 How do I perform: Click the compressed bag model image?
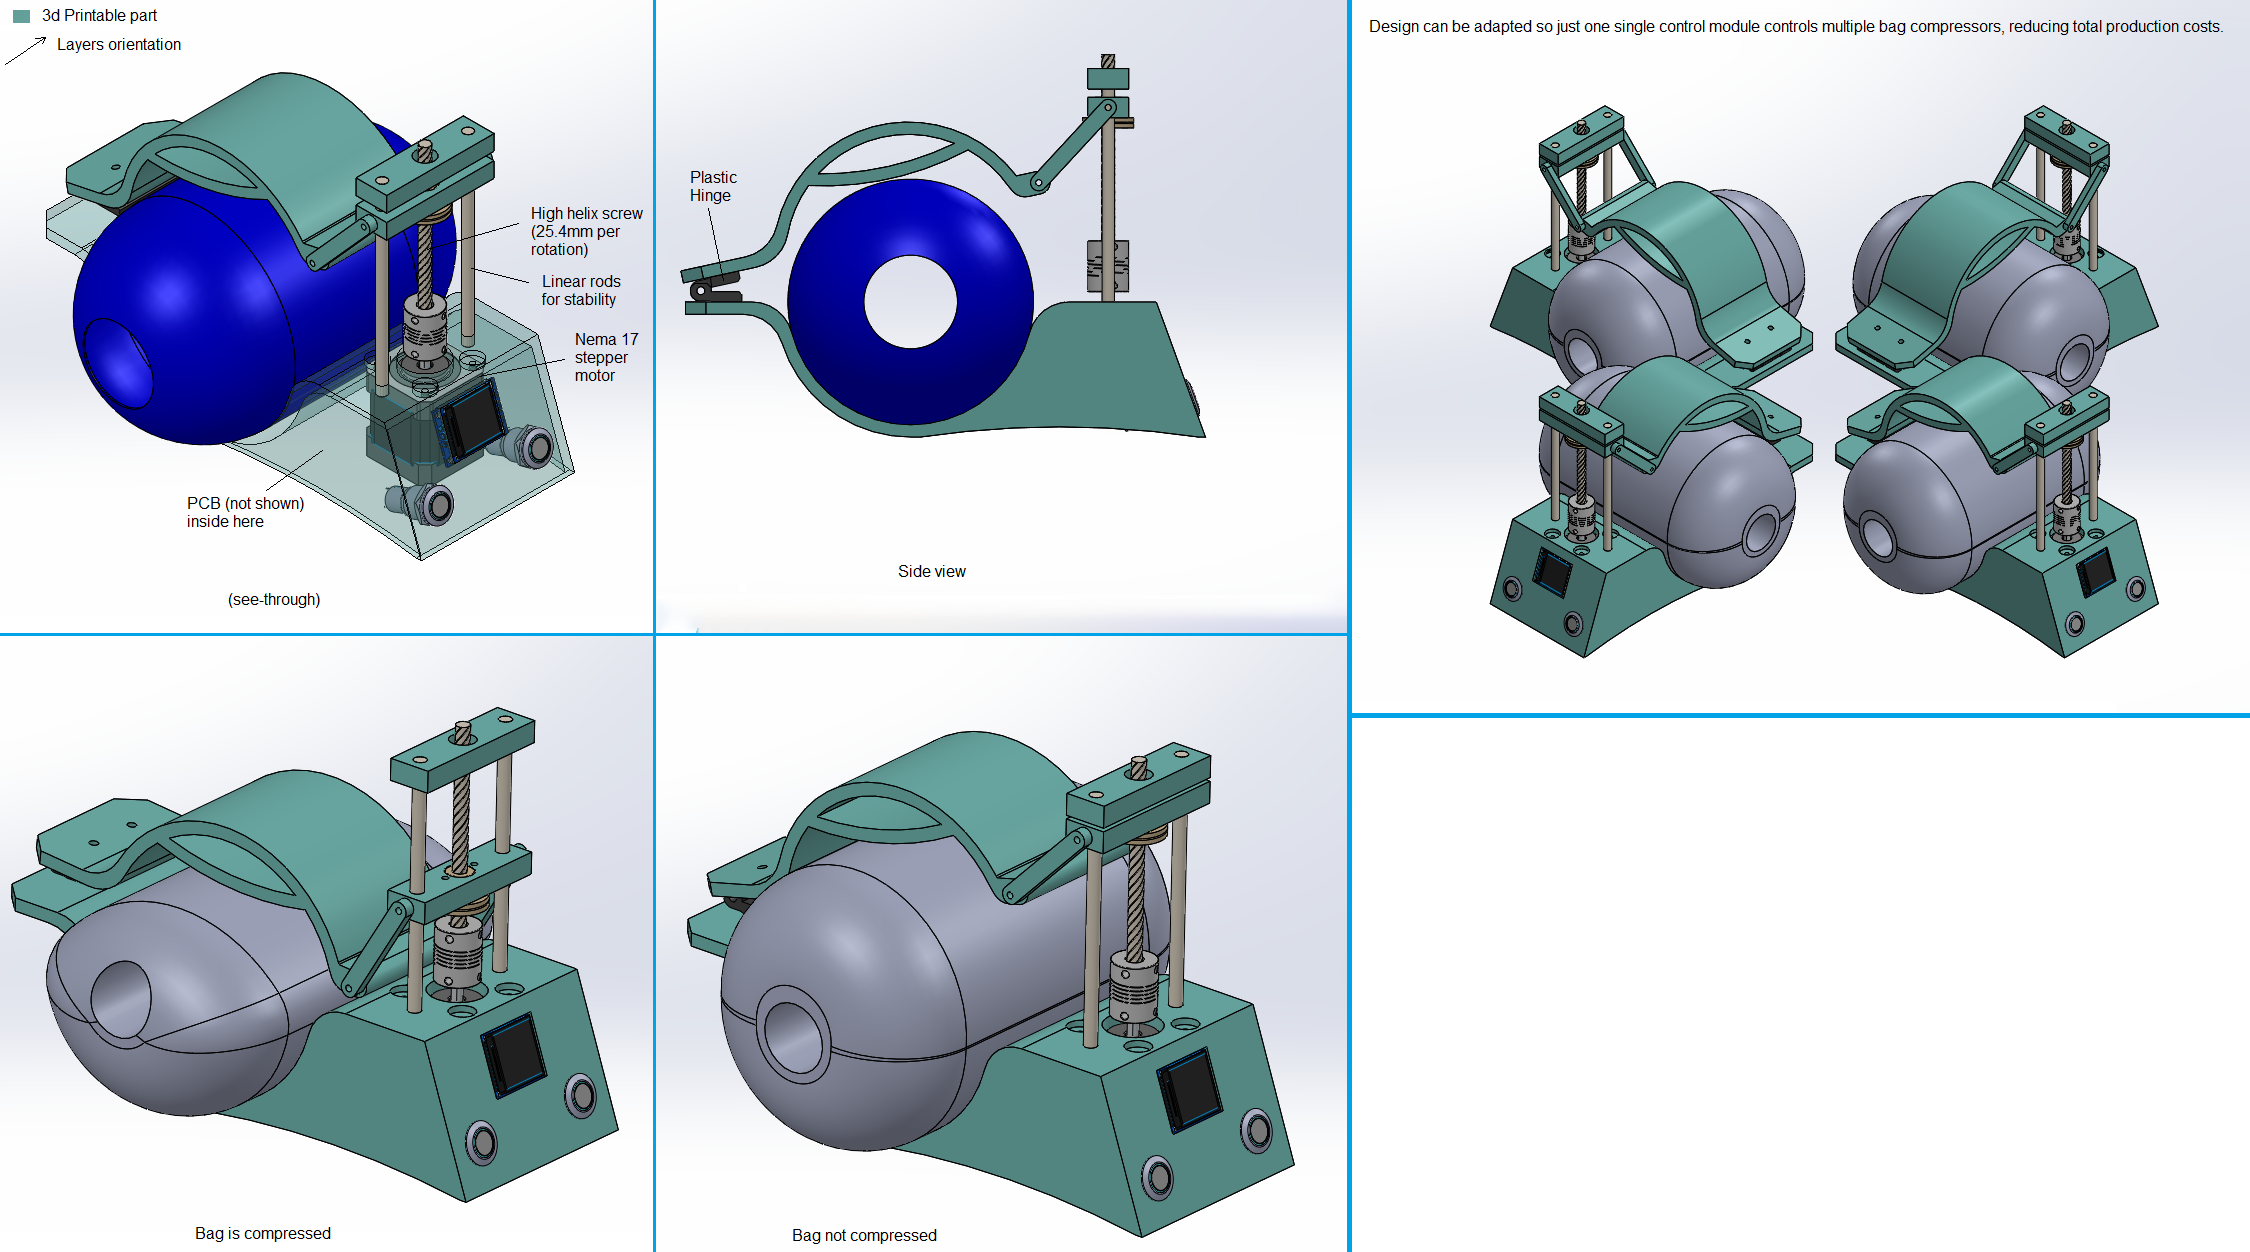click(x=314, y=956)
